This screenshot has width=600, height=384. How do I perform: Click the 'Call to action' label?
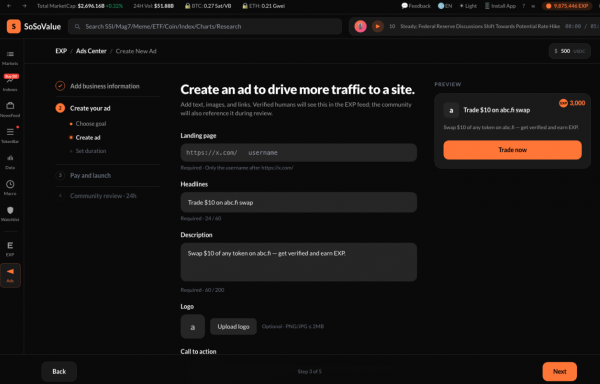pyautogui.click(x=198, y=351)
